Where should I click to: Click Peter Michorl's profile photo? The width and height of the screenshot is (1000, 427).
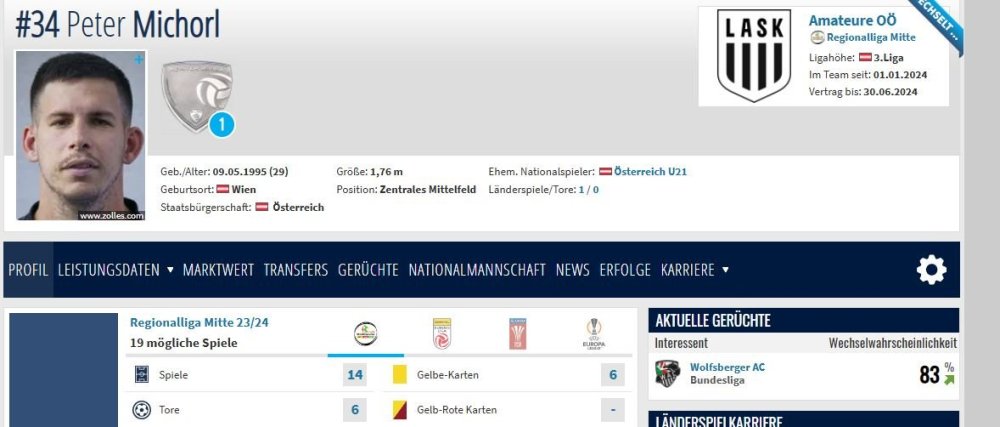point(81,135)
